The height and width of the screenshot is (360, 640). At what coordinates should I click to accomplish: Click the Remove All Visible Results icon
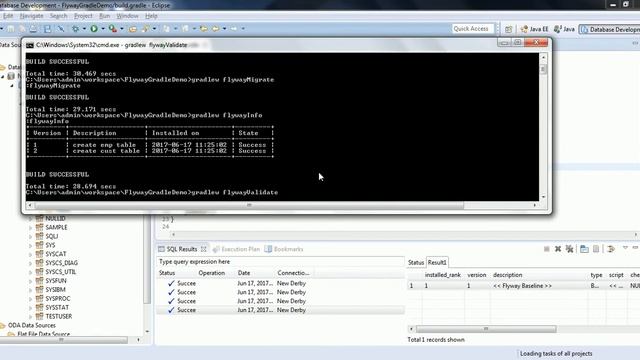(569, 249)
